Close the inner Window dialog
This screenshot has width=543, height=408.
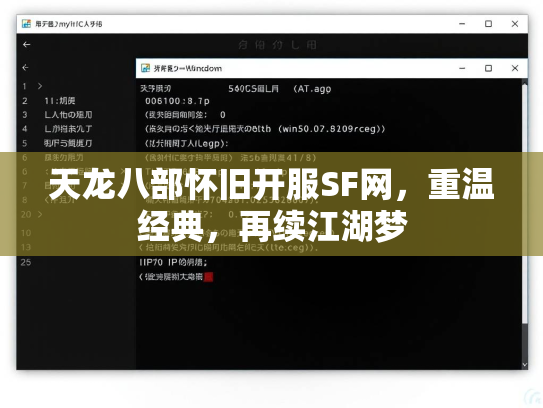(x=515, y=68)
